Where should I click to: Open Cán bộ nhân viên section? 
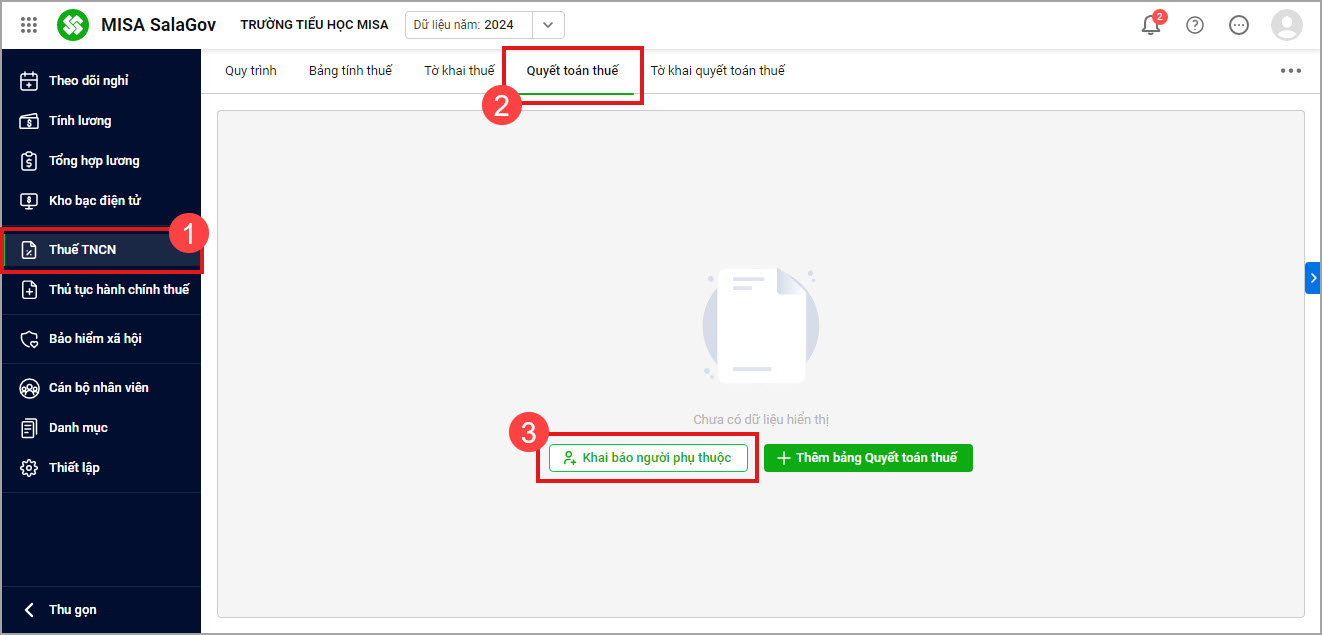tap(98, 387)
